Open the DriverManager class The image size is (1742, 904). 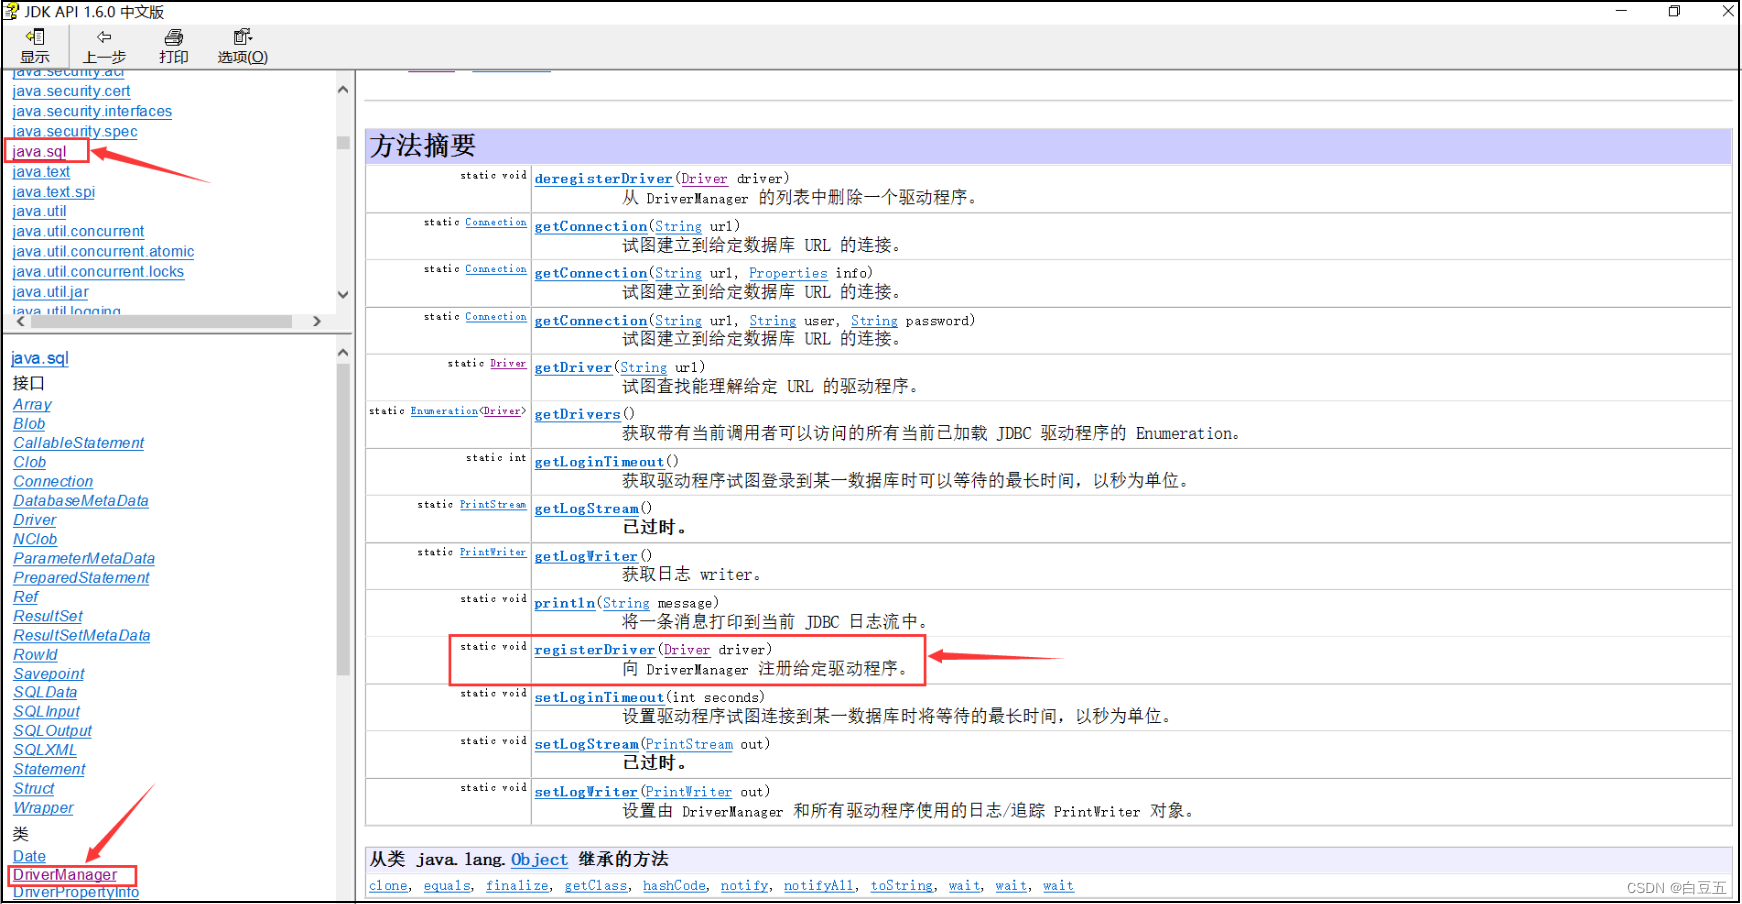[x=65, y=875]
